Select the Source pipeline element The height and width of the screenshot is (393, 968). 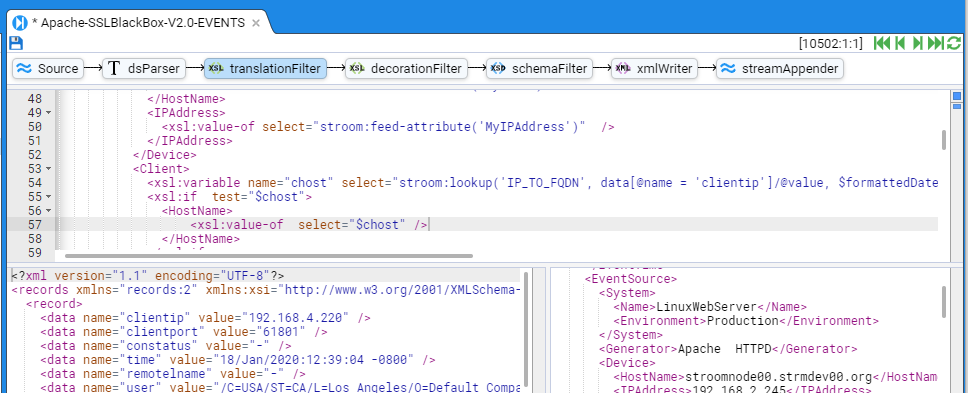(x=48, y=68)
